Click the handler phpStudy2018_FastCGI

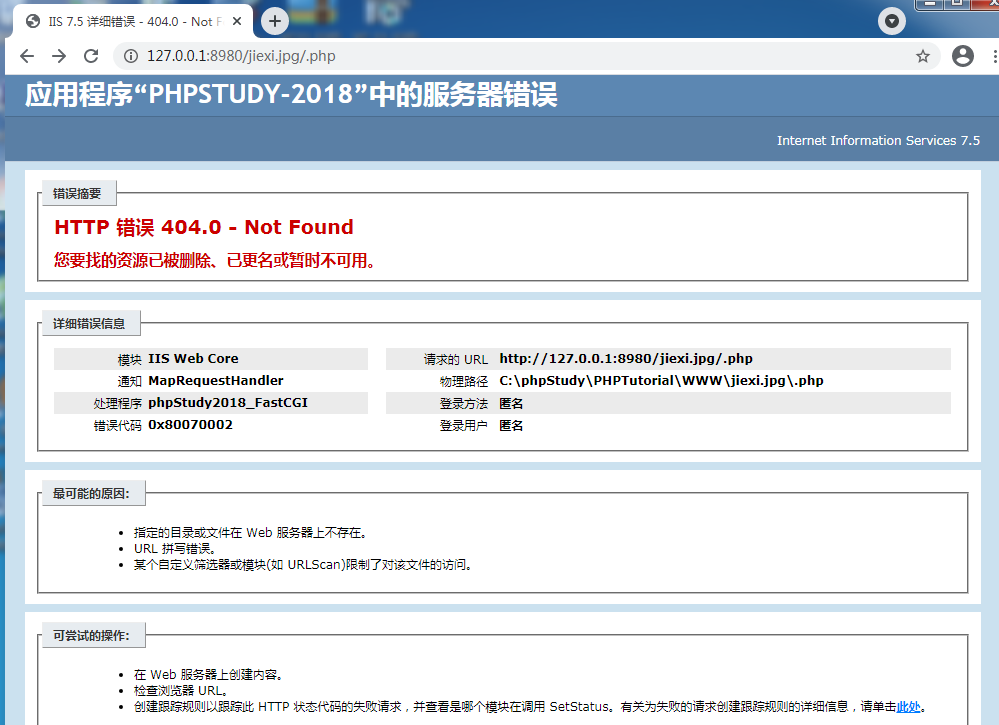[227, 403]
